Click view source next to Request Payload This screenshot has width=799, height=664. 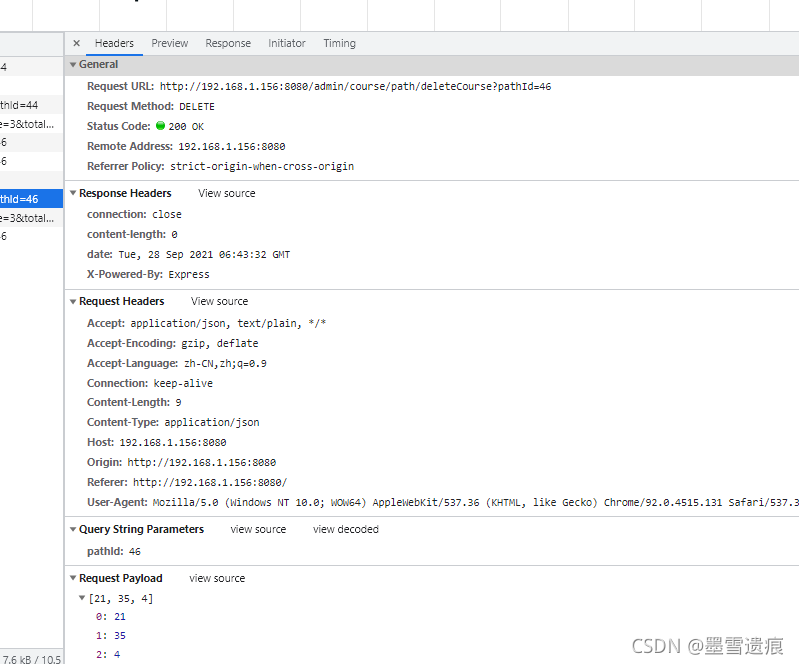(x=217, y=578)
